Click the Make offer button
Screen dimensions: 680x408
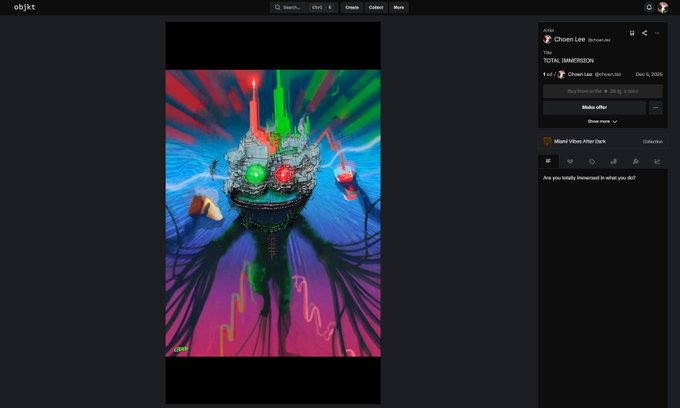coord(594,108)
